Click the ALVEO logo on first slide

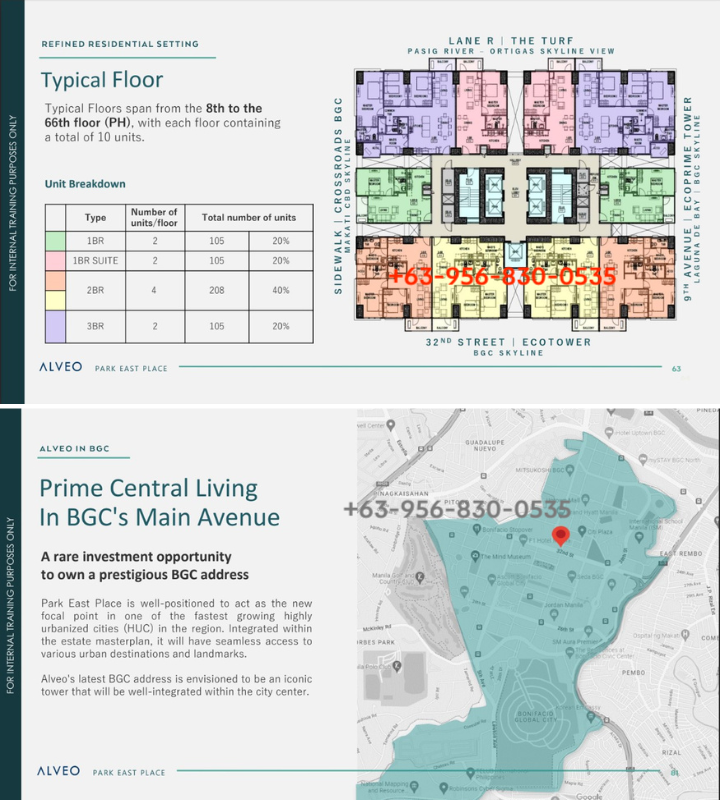[x=61, y=367]
